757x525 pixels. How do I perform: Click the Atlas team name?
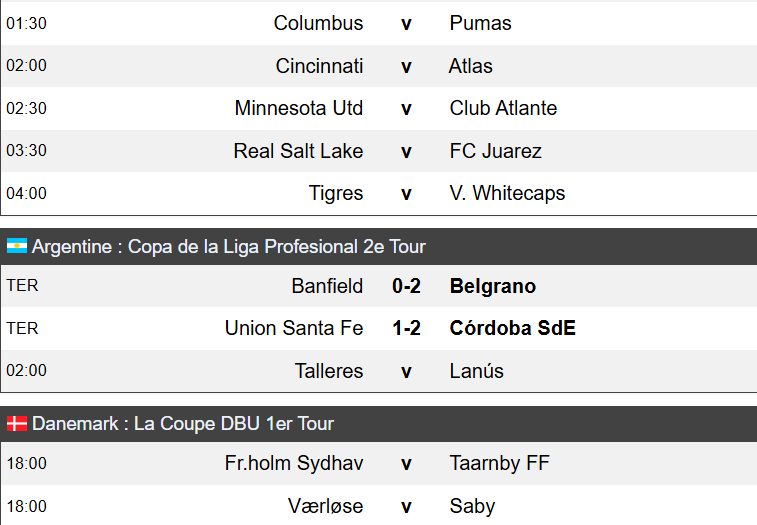pyautogui.click(x=471, y=66)
